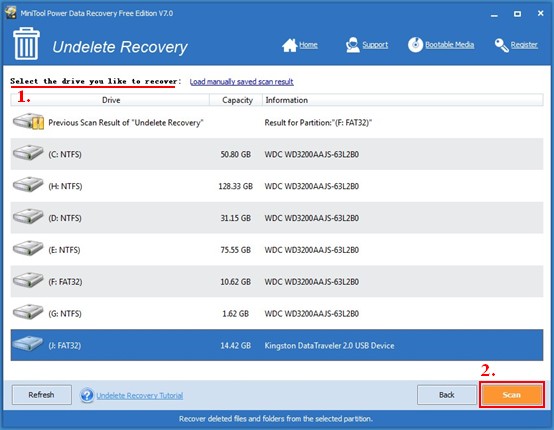Screen dimensions: 554x430
Task: Click the drive icon for E: NTFS
Action: coord(28,248)
